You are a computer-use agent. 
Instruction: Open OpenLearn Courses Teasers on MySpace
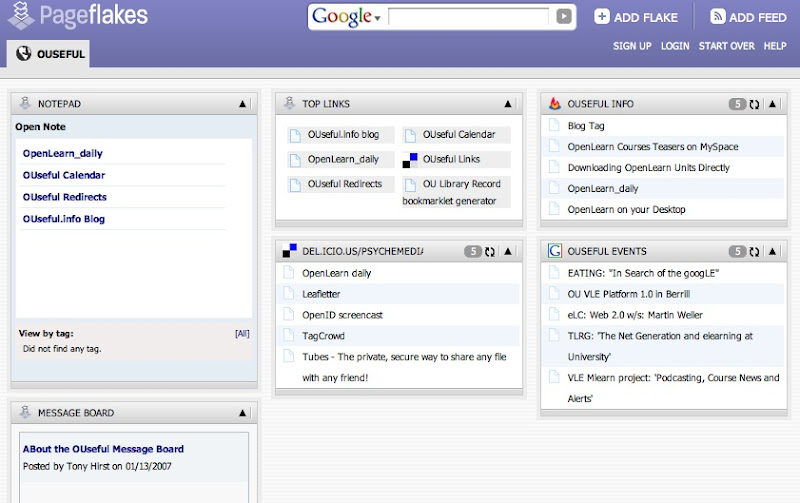(x=653, y=147)
